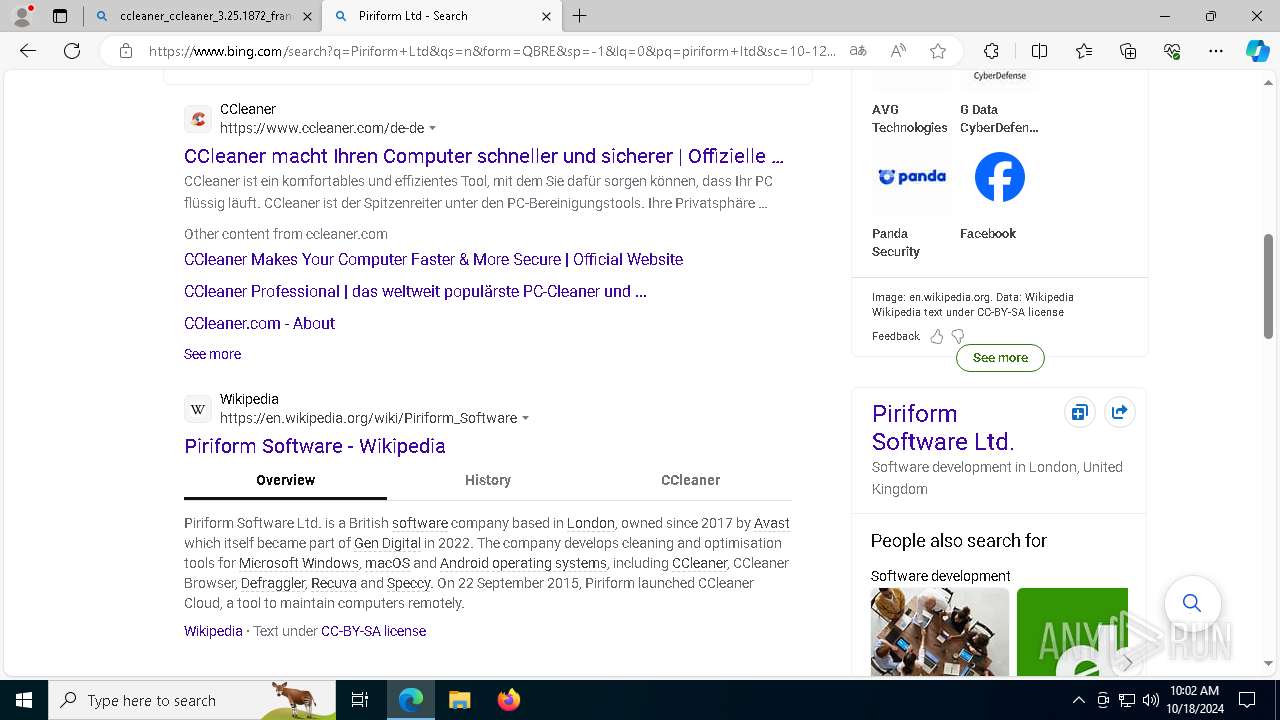Open a new tab with the plus button
1280x720 pixels.
[x=580, y=16]
